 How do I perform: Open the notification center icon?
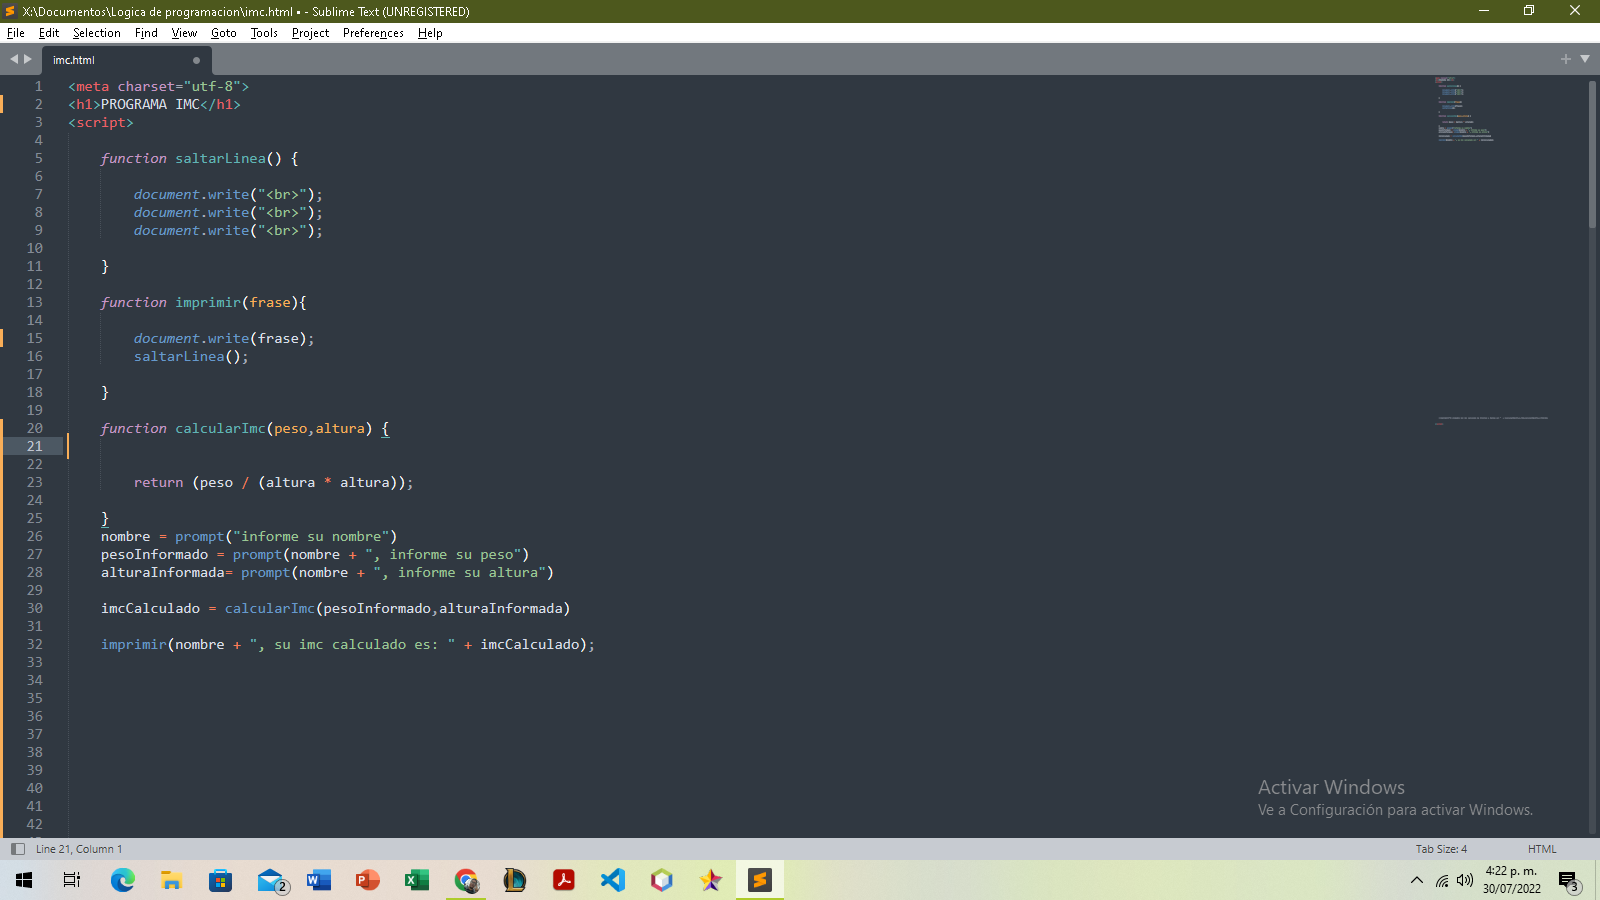pyautogui.click(x=1568, y=881)
